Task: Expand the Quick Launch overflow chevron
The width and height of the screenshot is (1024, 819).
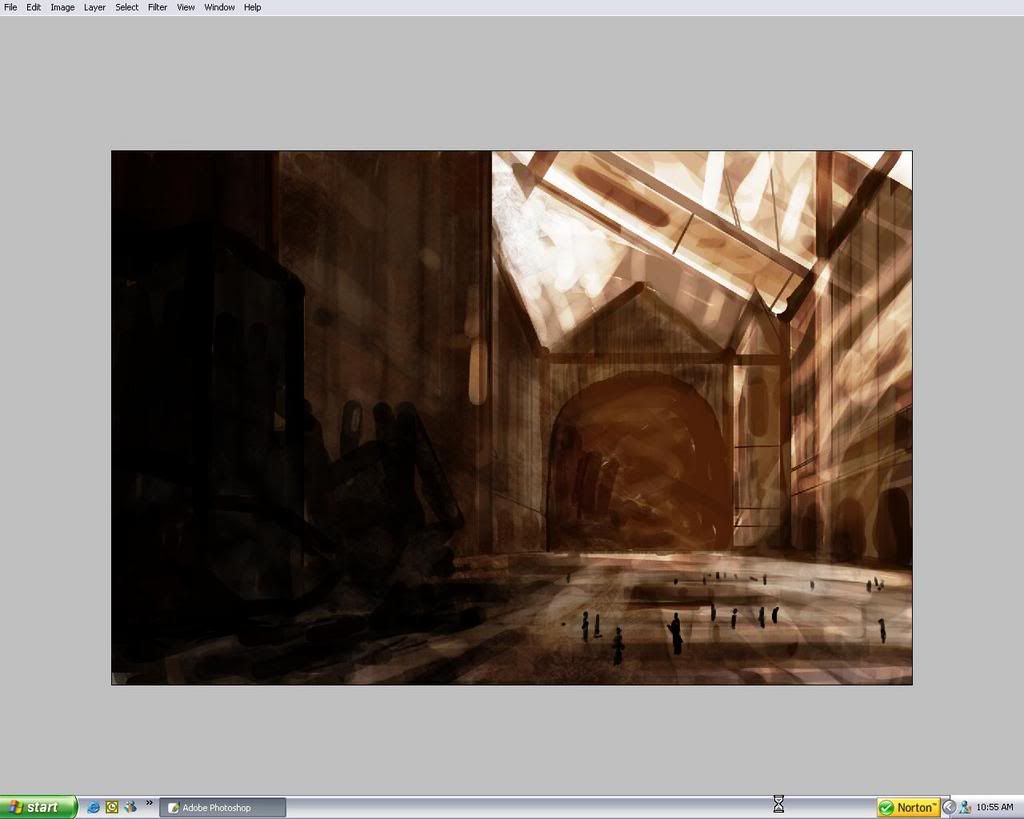Action: 150,803
